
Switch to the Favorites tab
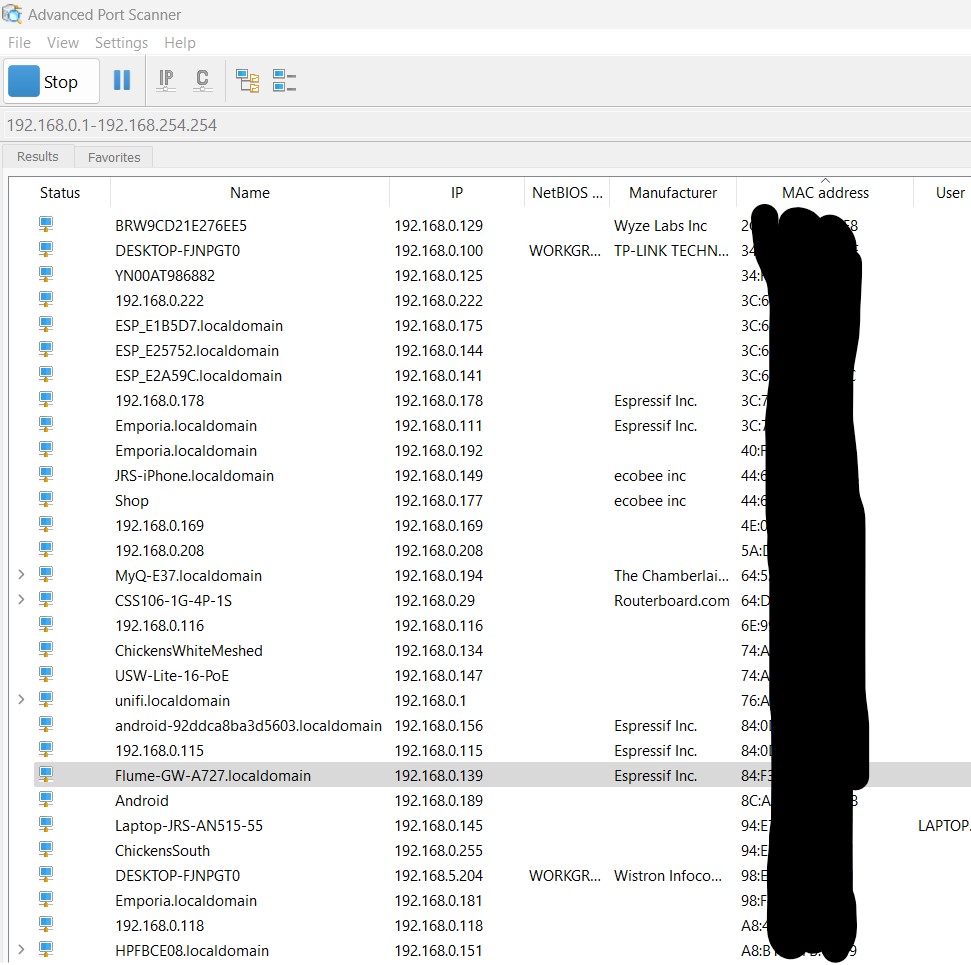tap(114, 157)
